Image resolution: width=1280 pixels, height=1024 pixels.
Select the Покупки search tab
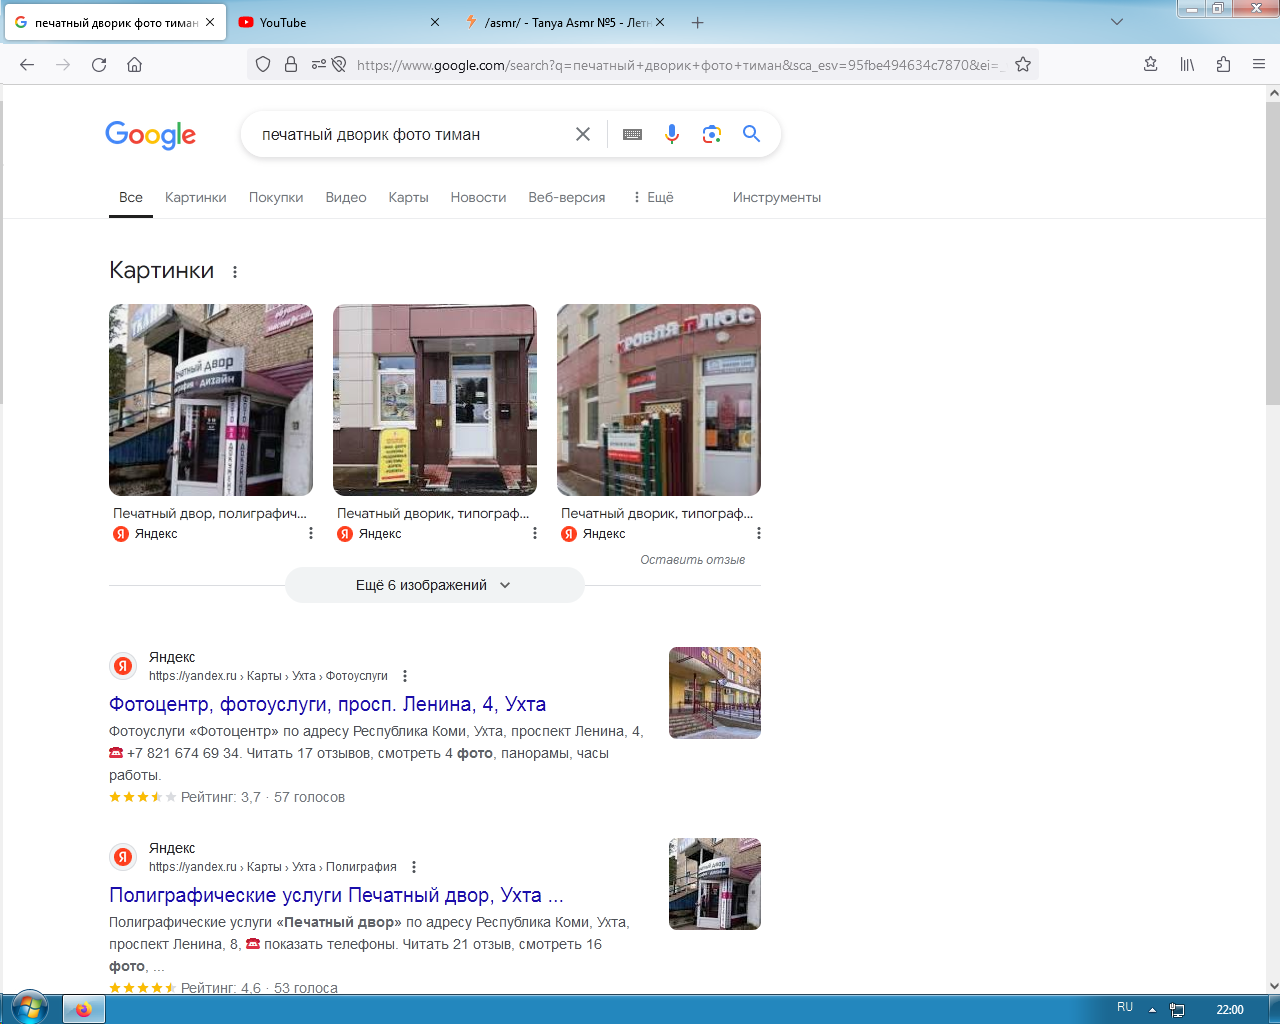click(x=276, y=197)
